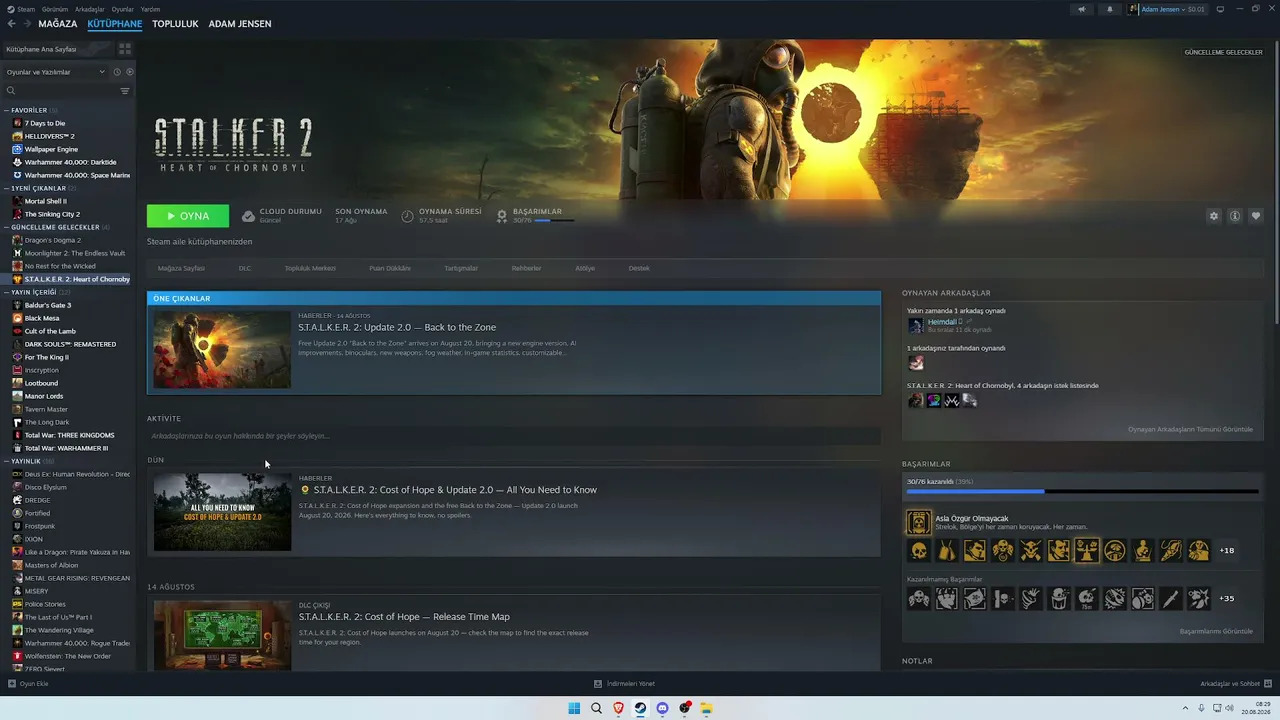Click the activity comment input field
The width and height of the screenshot is (1280, 720).
tap(514, 436)
